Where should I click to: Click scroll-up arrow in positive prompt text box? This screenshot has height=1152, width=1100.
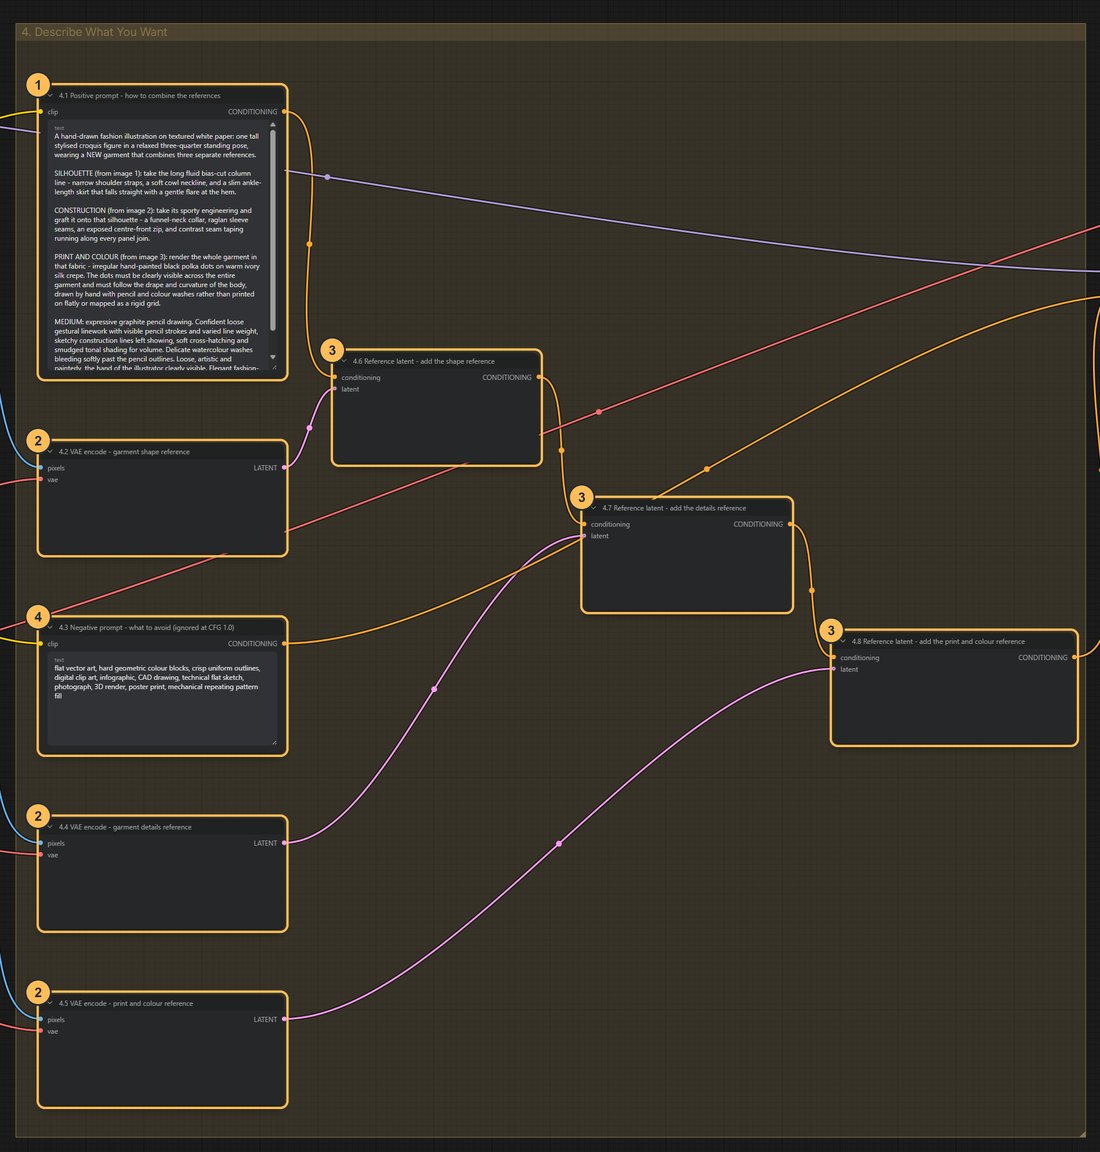tap(273, 125)
